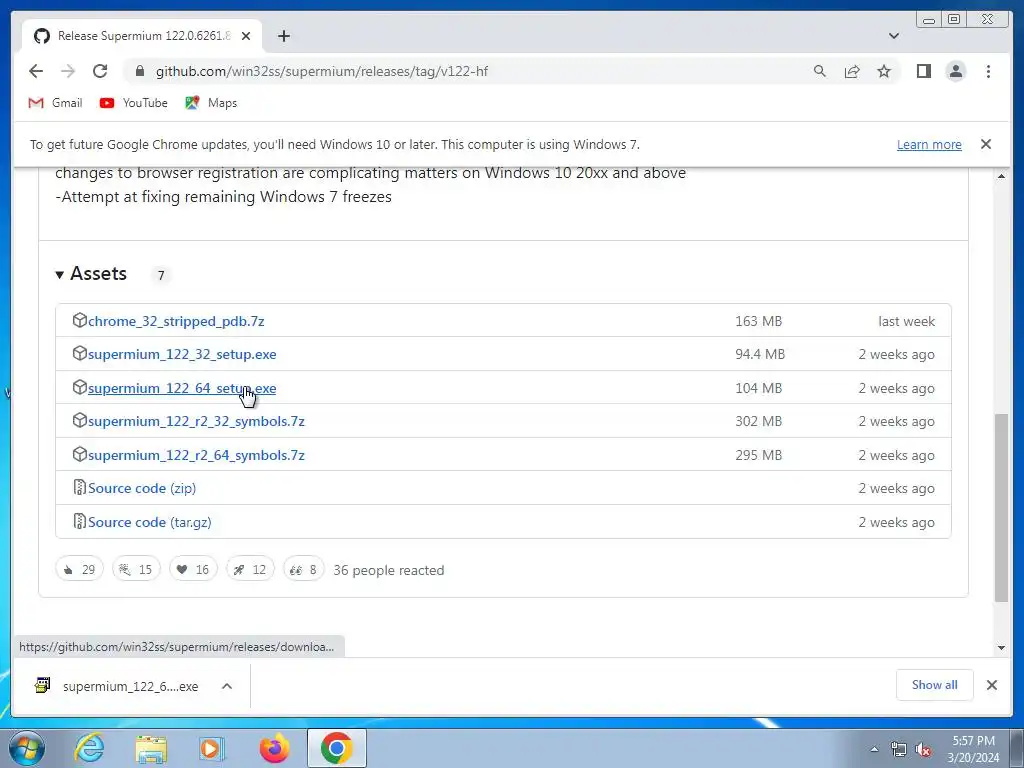Open the tab search dropdown arrow
This screenshot has width=1024, height=768.
point(893,36)
